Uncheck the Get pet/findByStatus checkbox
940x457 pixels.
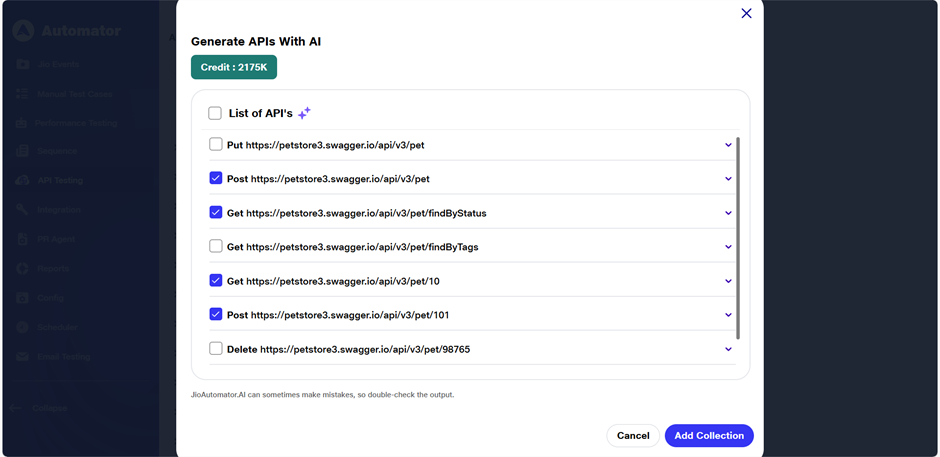click(216, 213)
